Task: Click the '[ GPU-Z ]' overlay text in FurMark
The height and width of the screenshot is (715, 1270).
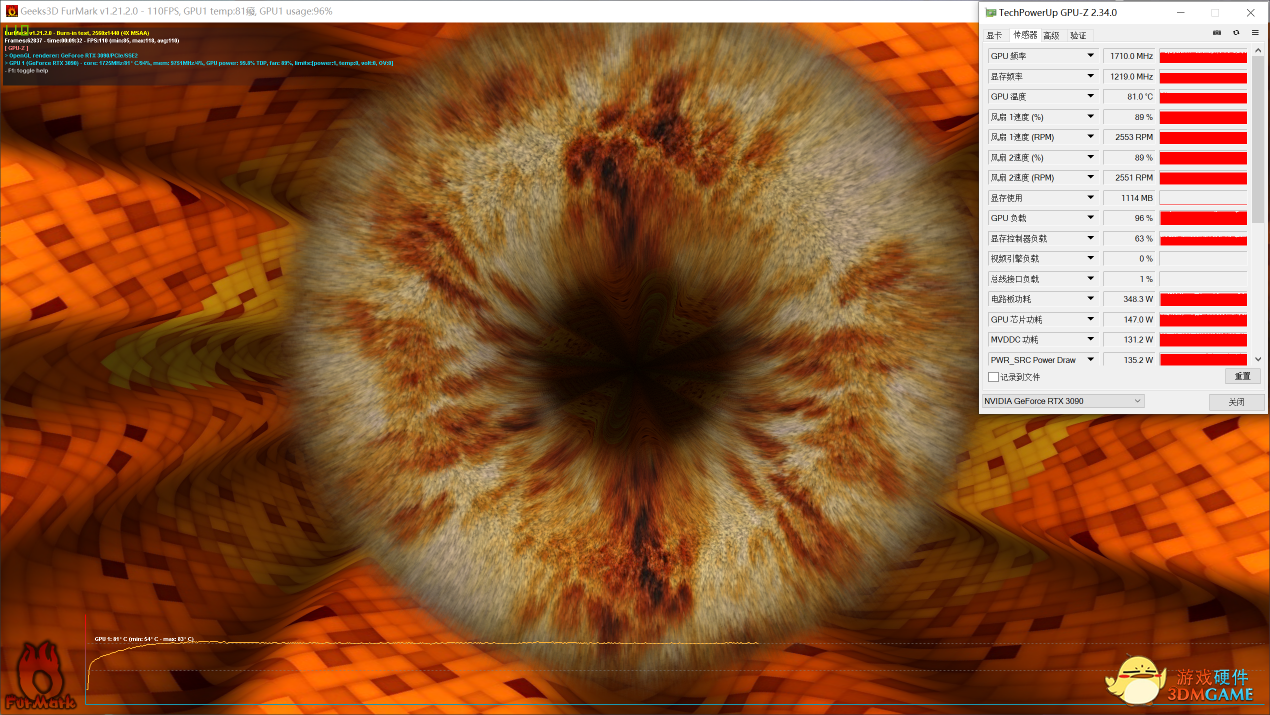Action: [17, 47]
